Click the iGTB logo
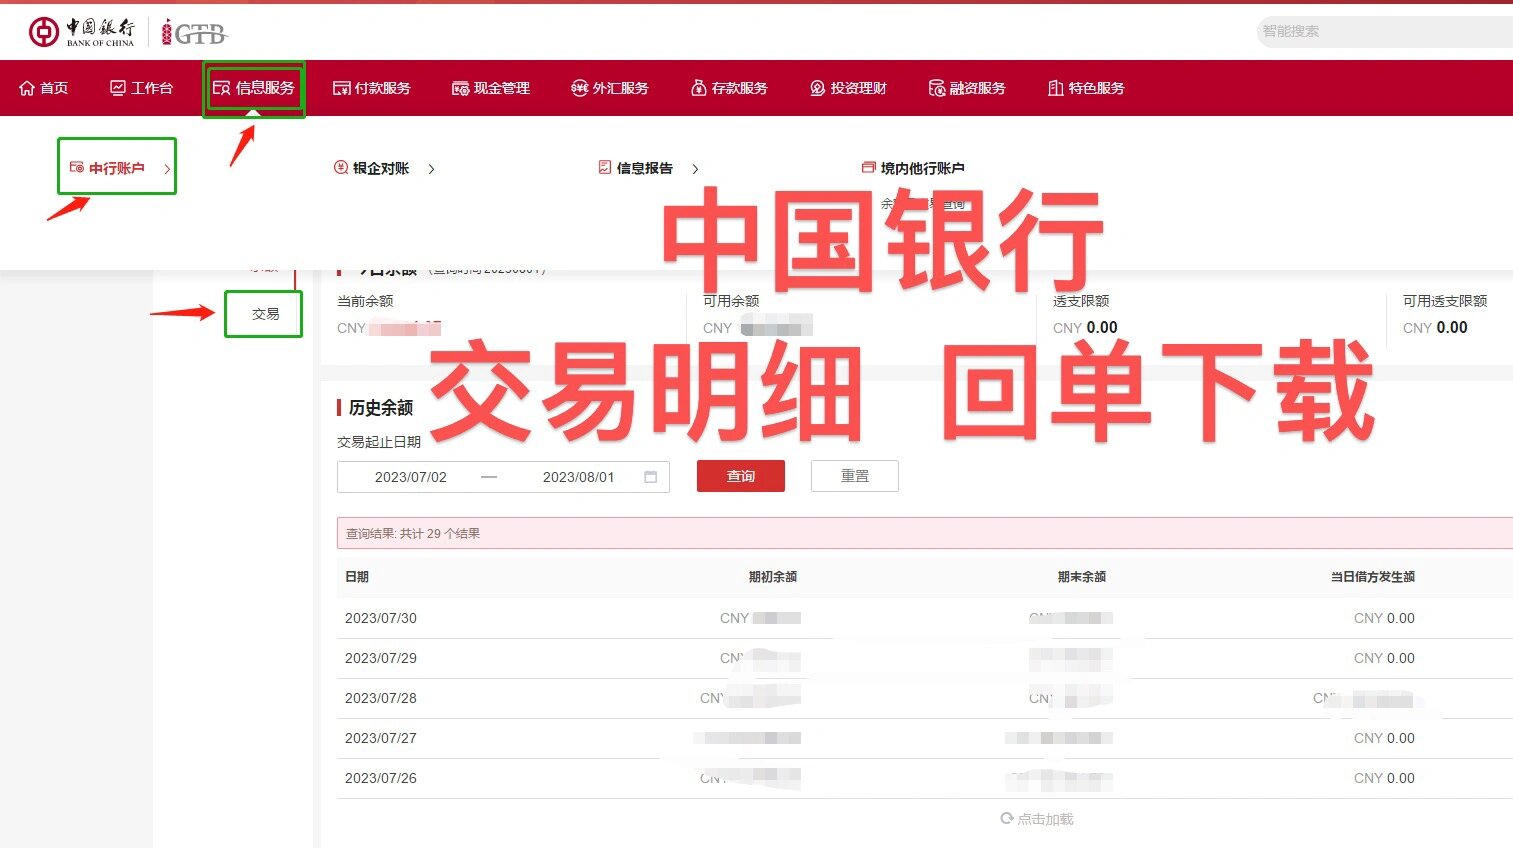Viewport: 1513px width, 848px height. click(194, 33)
